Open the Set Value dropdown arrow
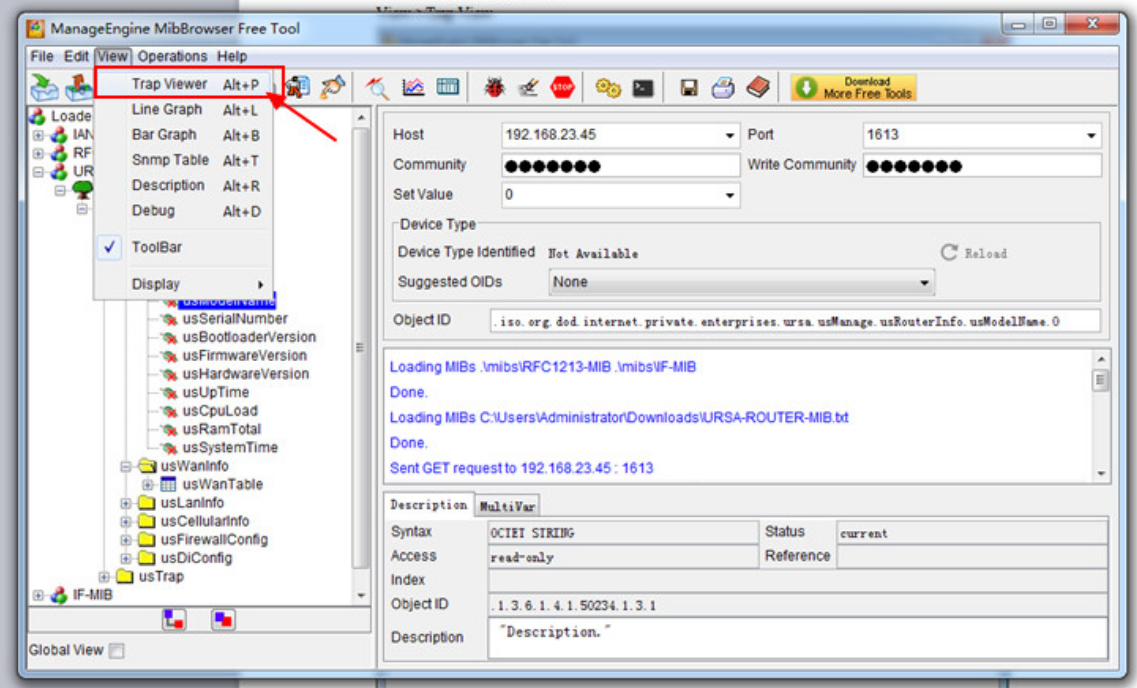 point(729,196)
